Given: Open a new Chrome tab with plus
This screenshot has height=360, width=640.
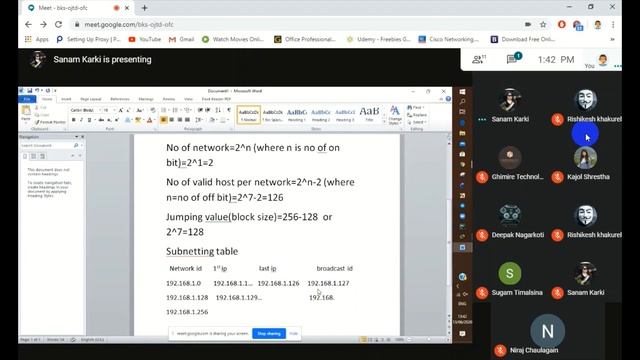Looking at the screenshot, I should pyautogui.click(x=144, y=8).
